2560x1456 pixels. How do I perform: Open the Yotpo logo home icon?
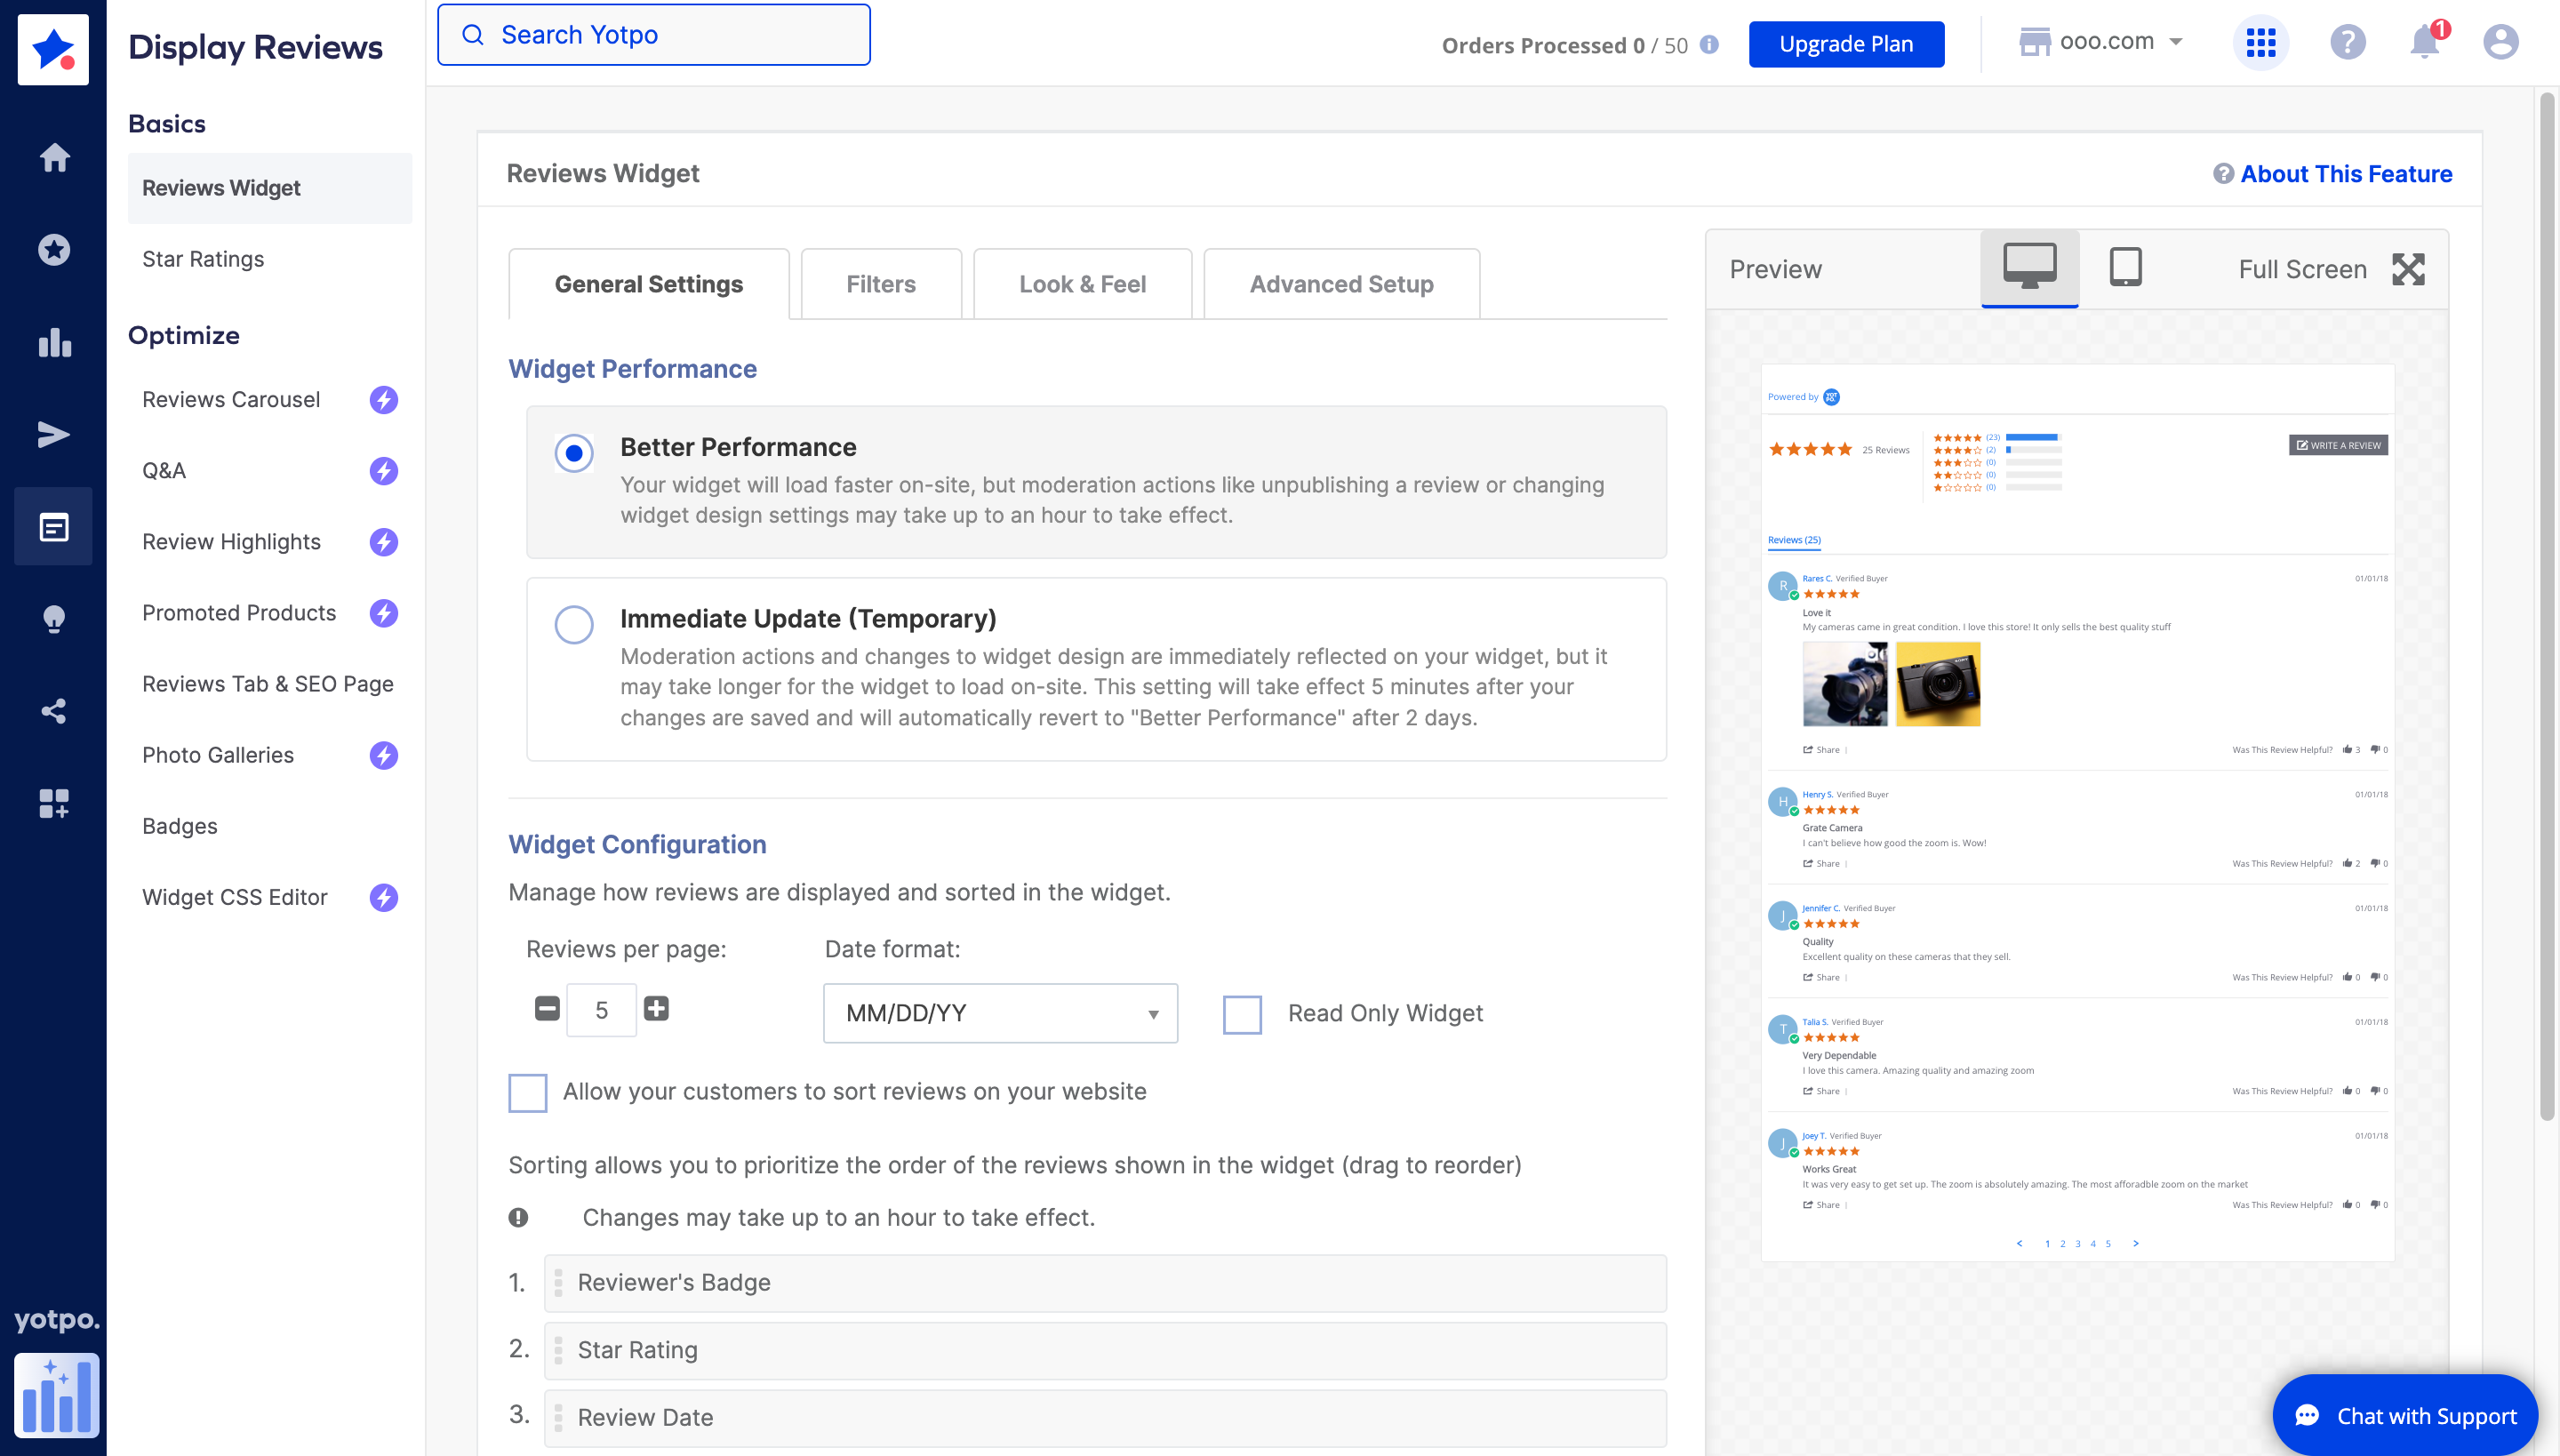tap(53, 49)
